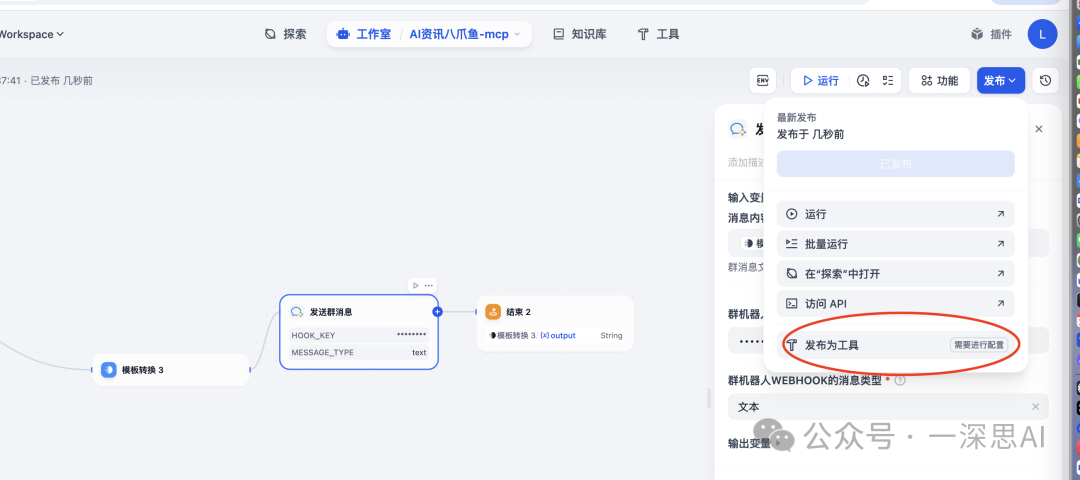Click the 发送群消息 node chat icon
Viewport: 1080px width, 480px height.
(x=297, y=312)
